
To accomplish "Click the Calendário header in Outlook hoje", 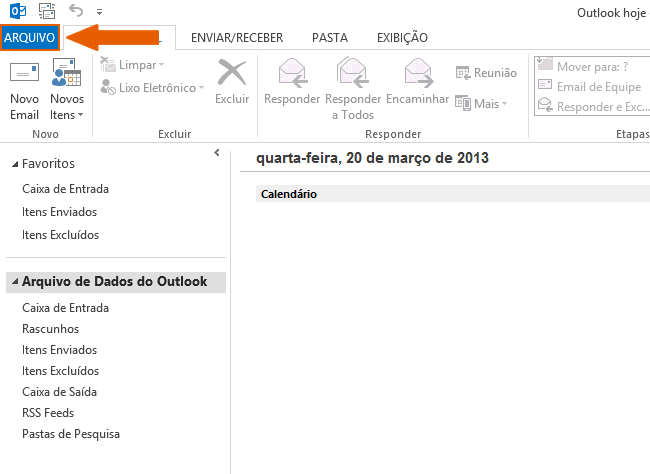I will point(289,194).
